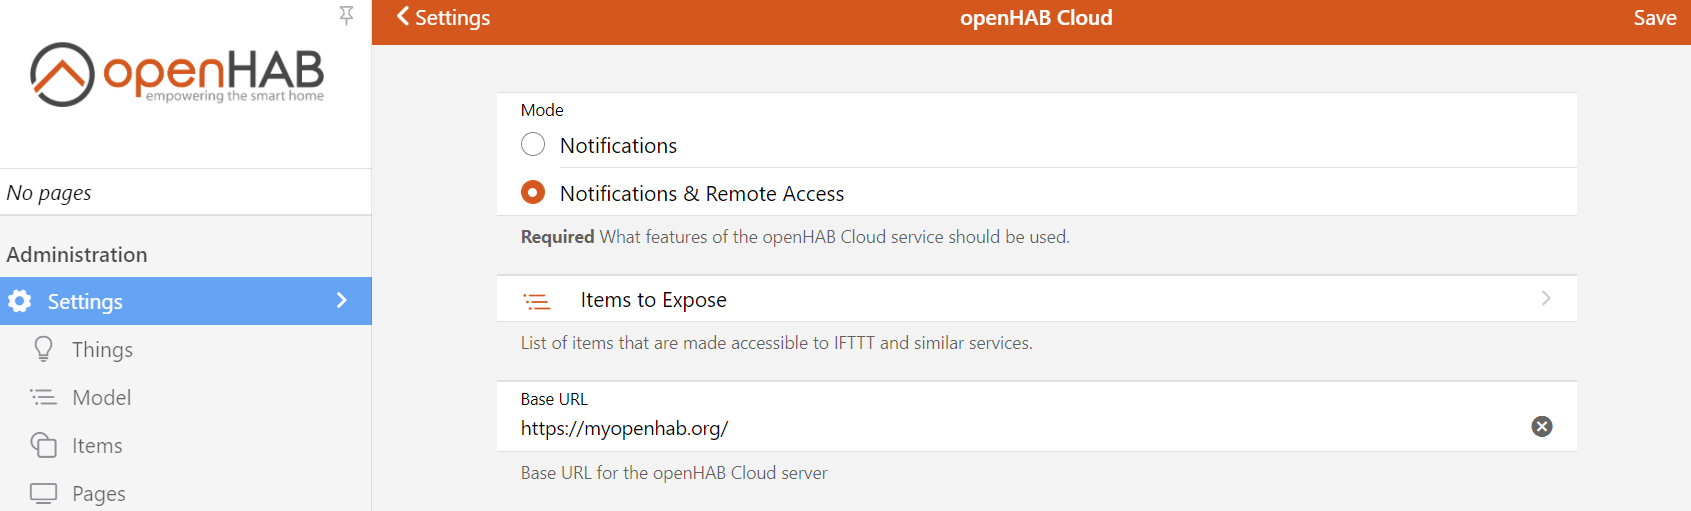Click the Items stacked-squares icon

click(43, 445)
